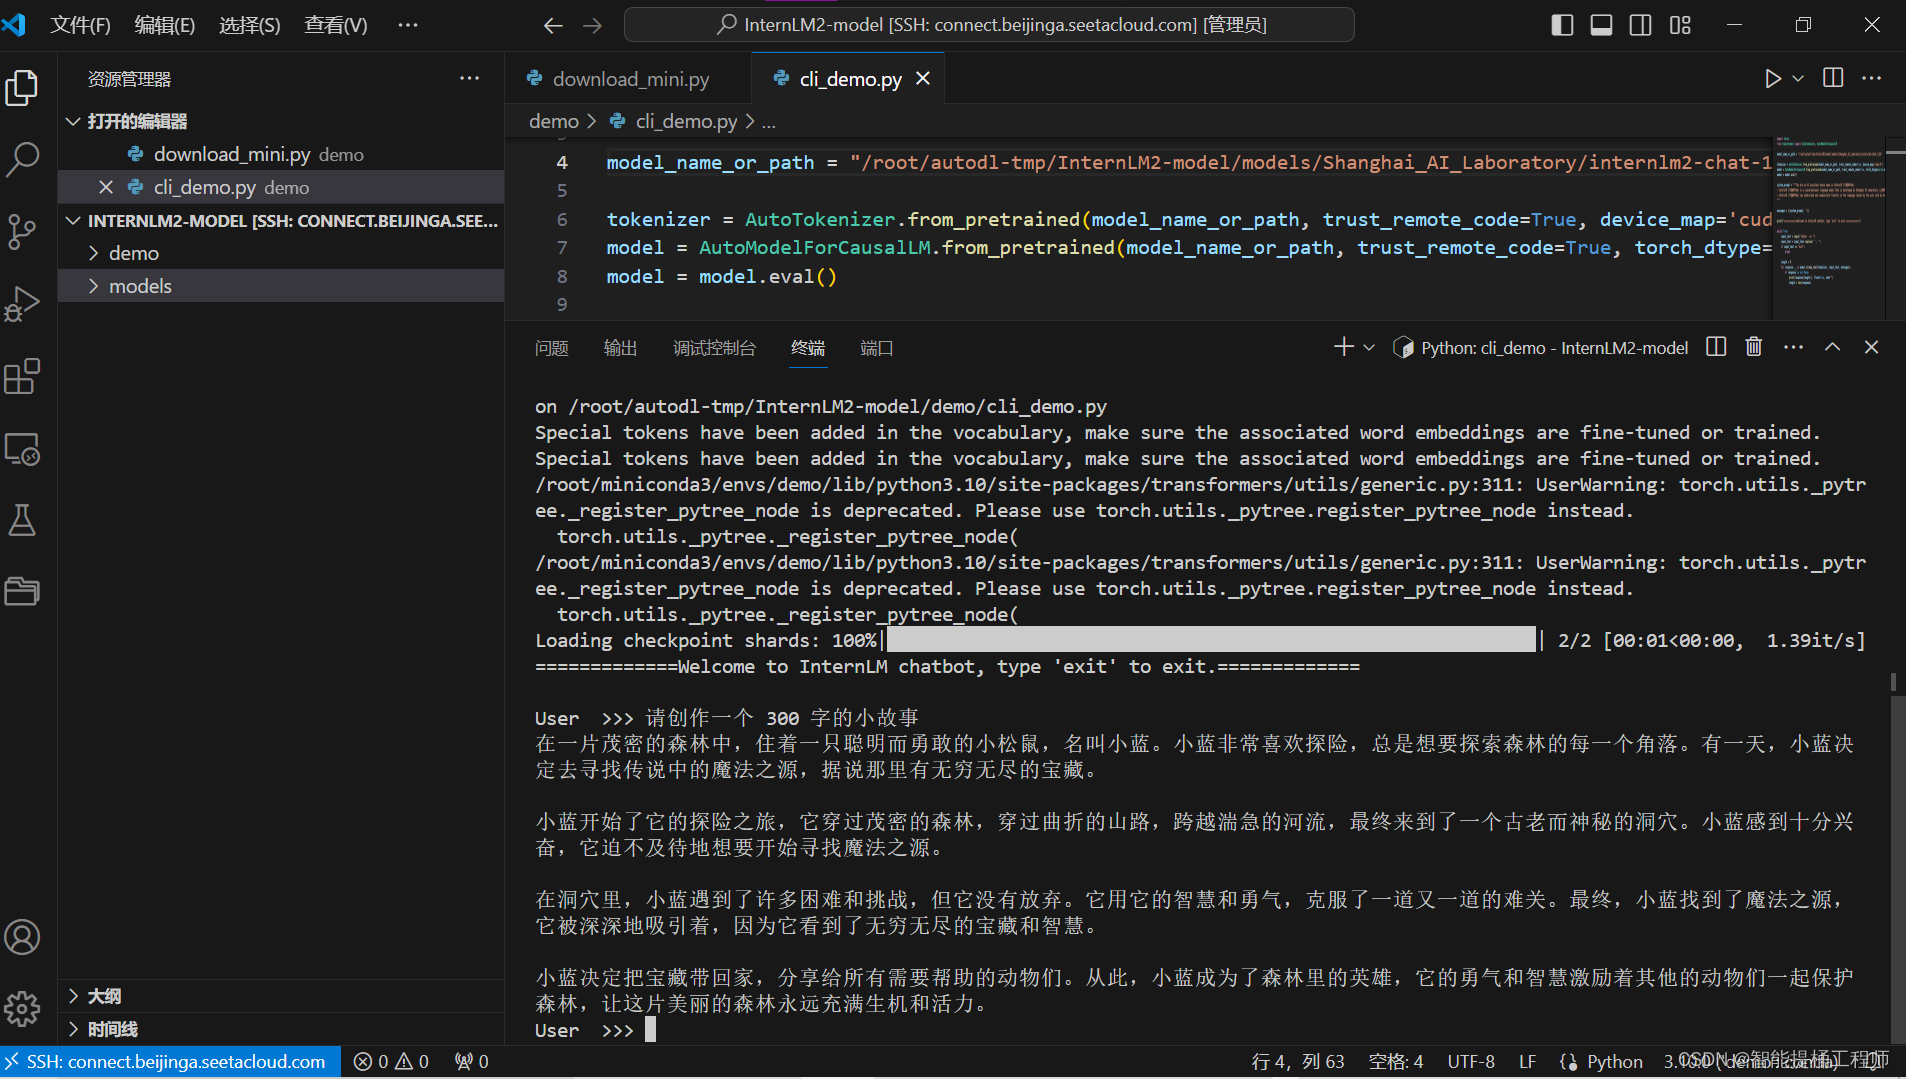Change indentation via 空格: 4

tap(1395, 1062)
